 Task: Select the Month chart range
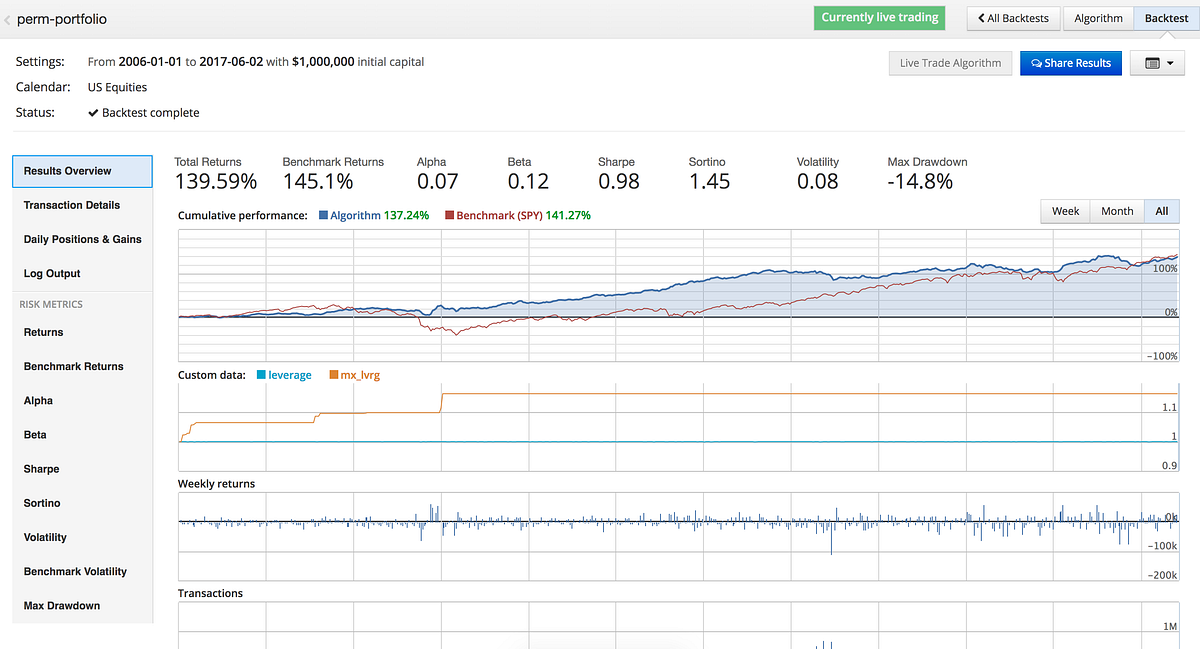(x=1117, y=211)
